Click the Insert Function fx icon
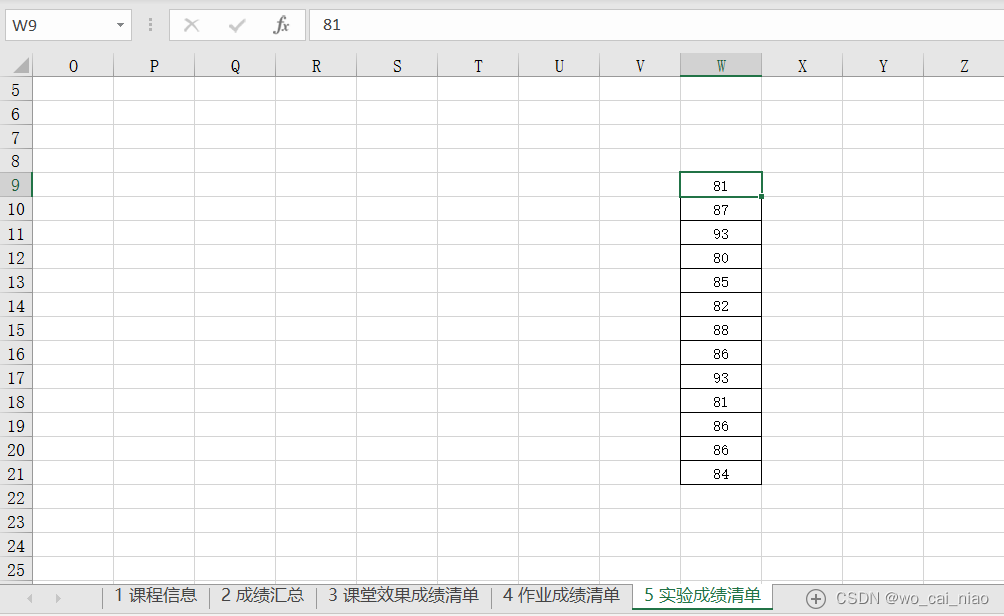The image size is (1004, 616). pyautogui.click(x=281, y=25)
